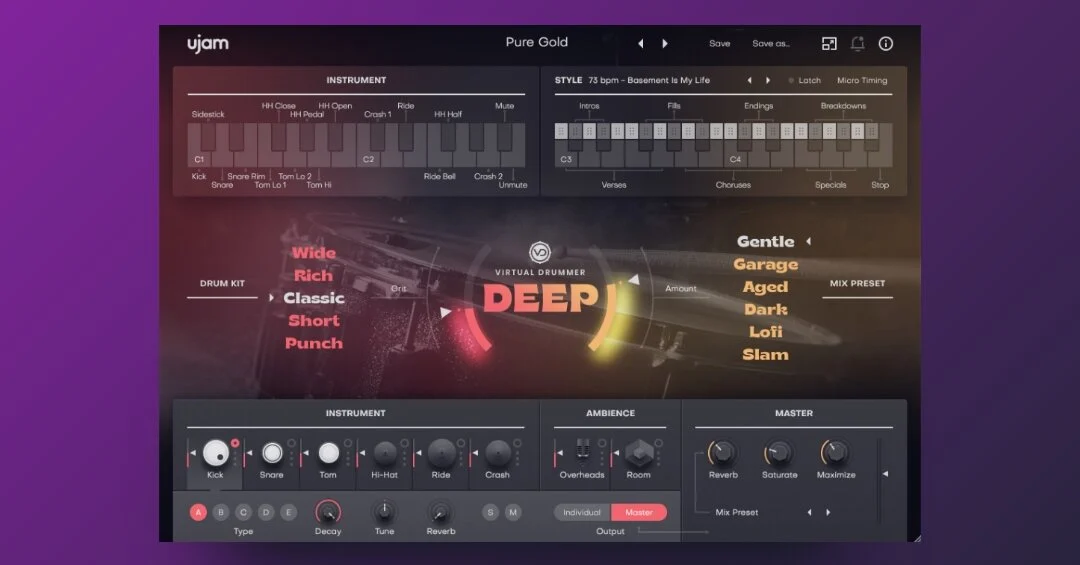Choose the Gentle mix preset
Image resolution: width=1080 pixels, height=565 pixels.
765,242
